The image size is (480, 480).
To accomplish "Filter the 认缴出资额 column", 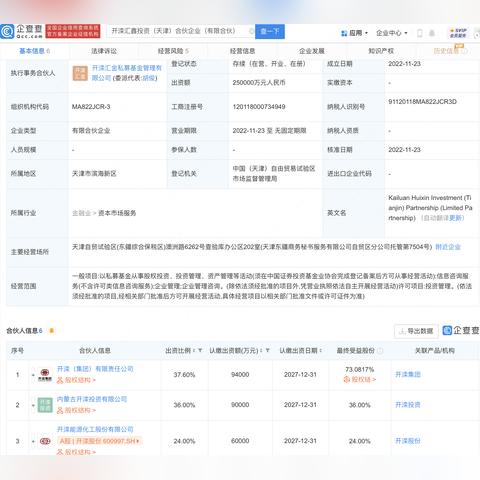I will coord(267,351).
